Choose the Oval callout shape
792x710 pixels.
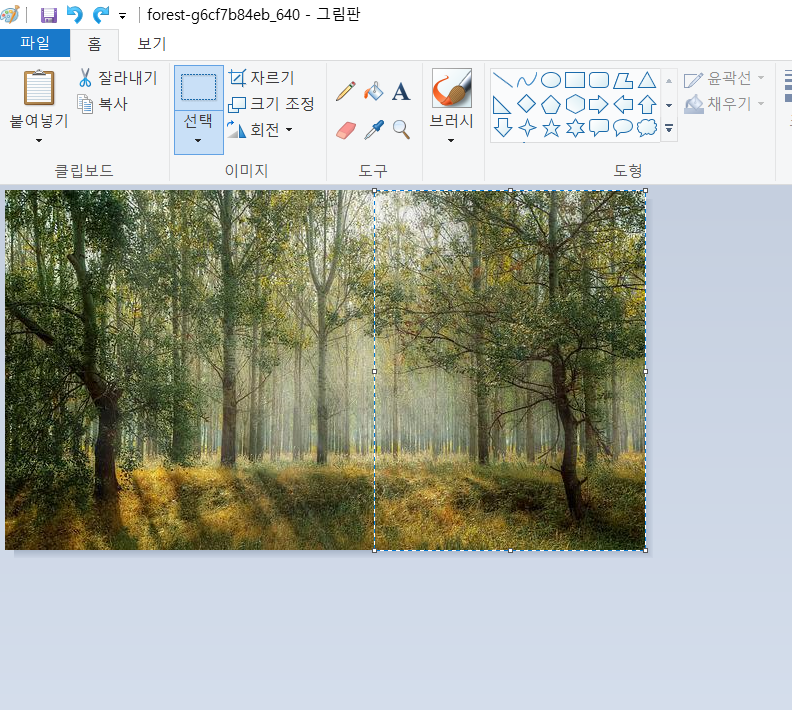point(623,127)
